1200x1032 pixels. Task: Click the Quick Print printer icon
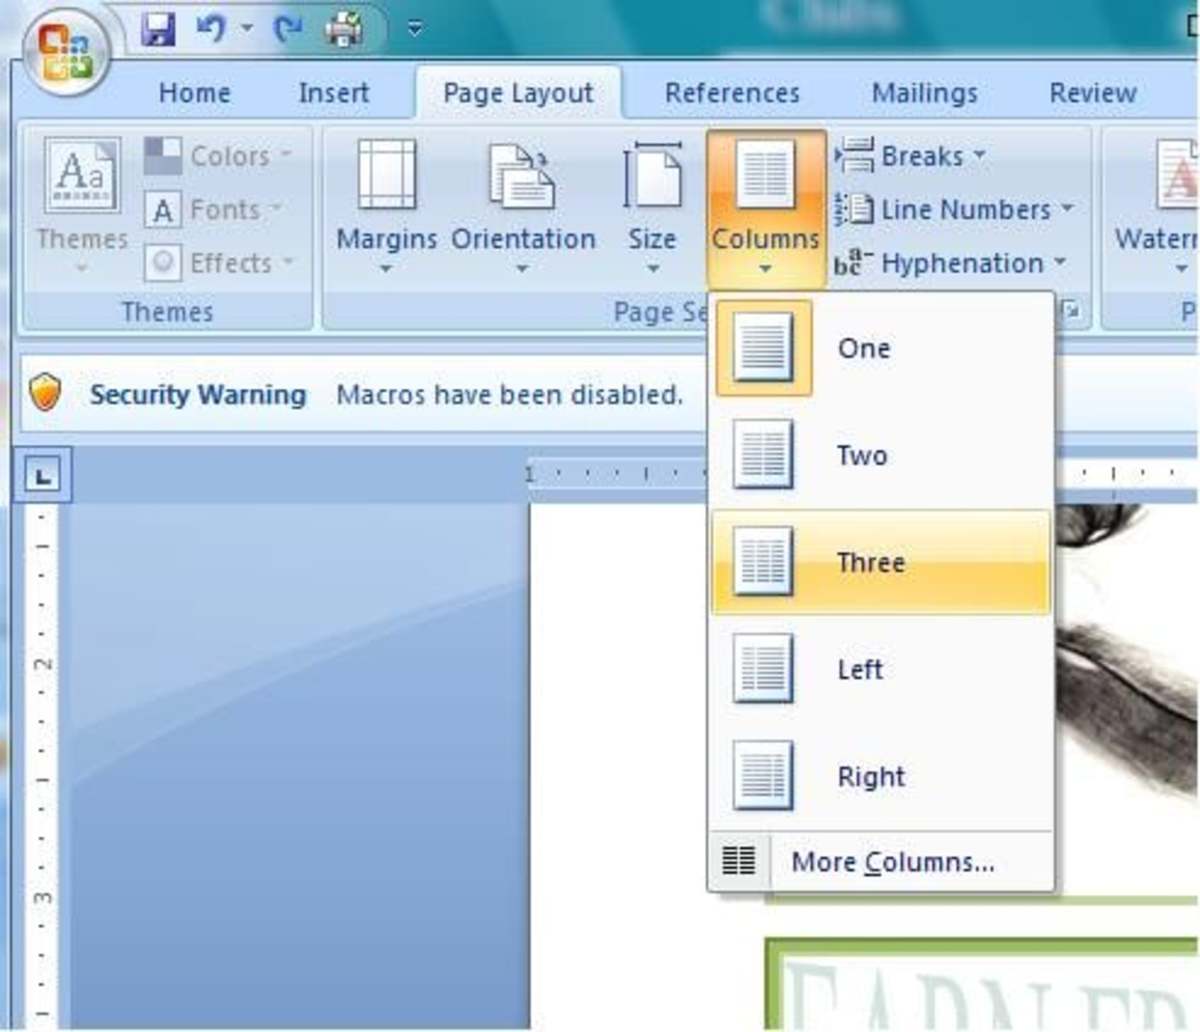(x=344, y=29)
